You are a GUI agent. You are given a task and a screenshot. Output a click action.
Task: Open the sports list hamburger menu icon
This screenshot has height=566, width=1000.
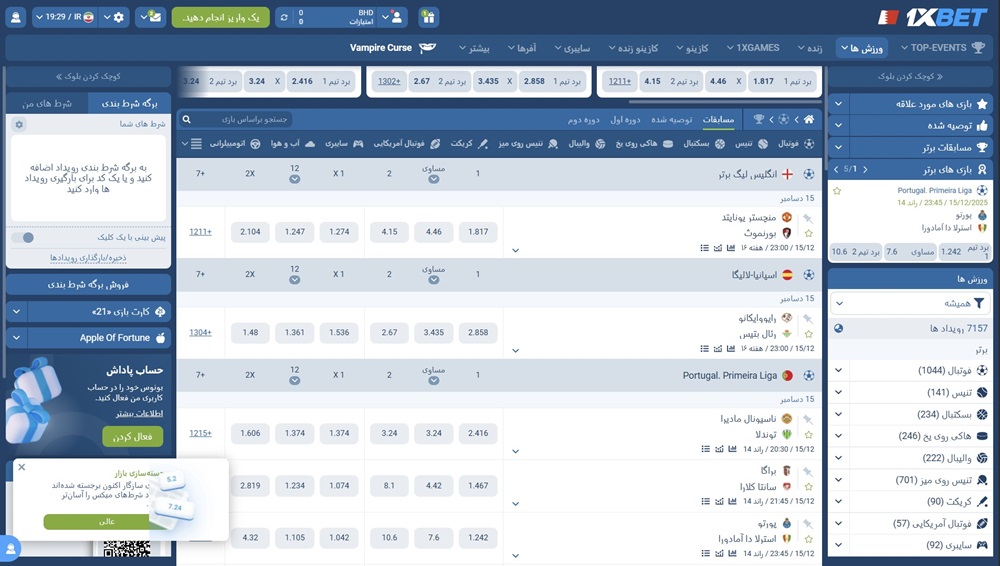(x=196, y=144)
